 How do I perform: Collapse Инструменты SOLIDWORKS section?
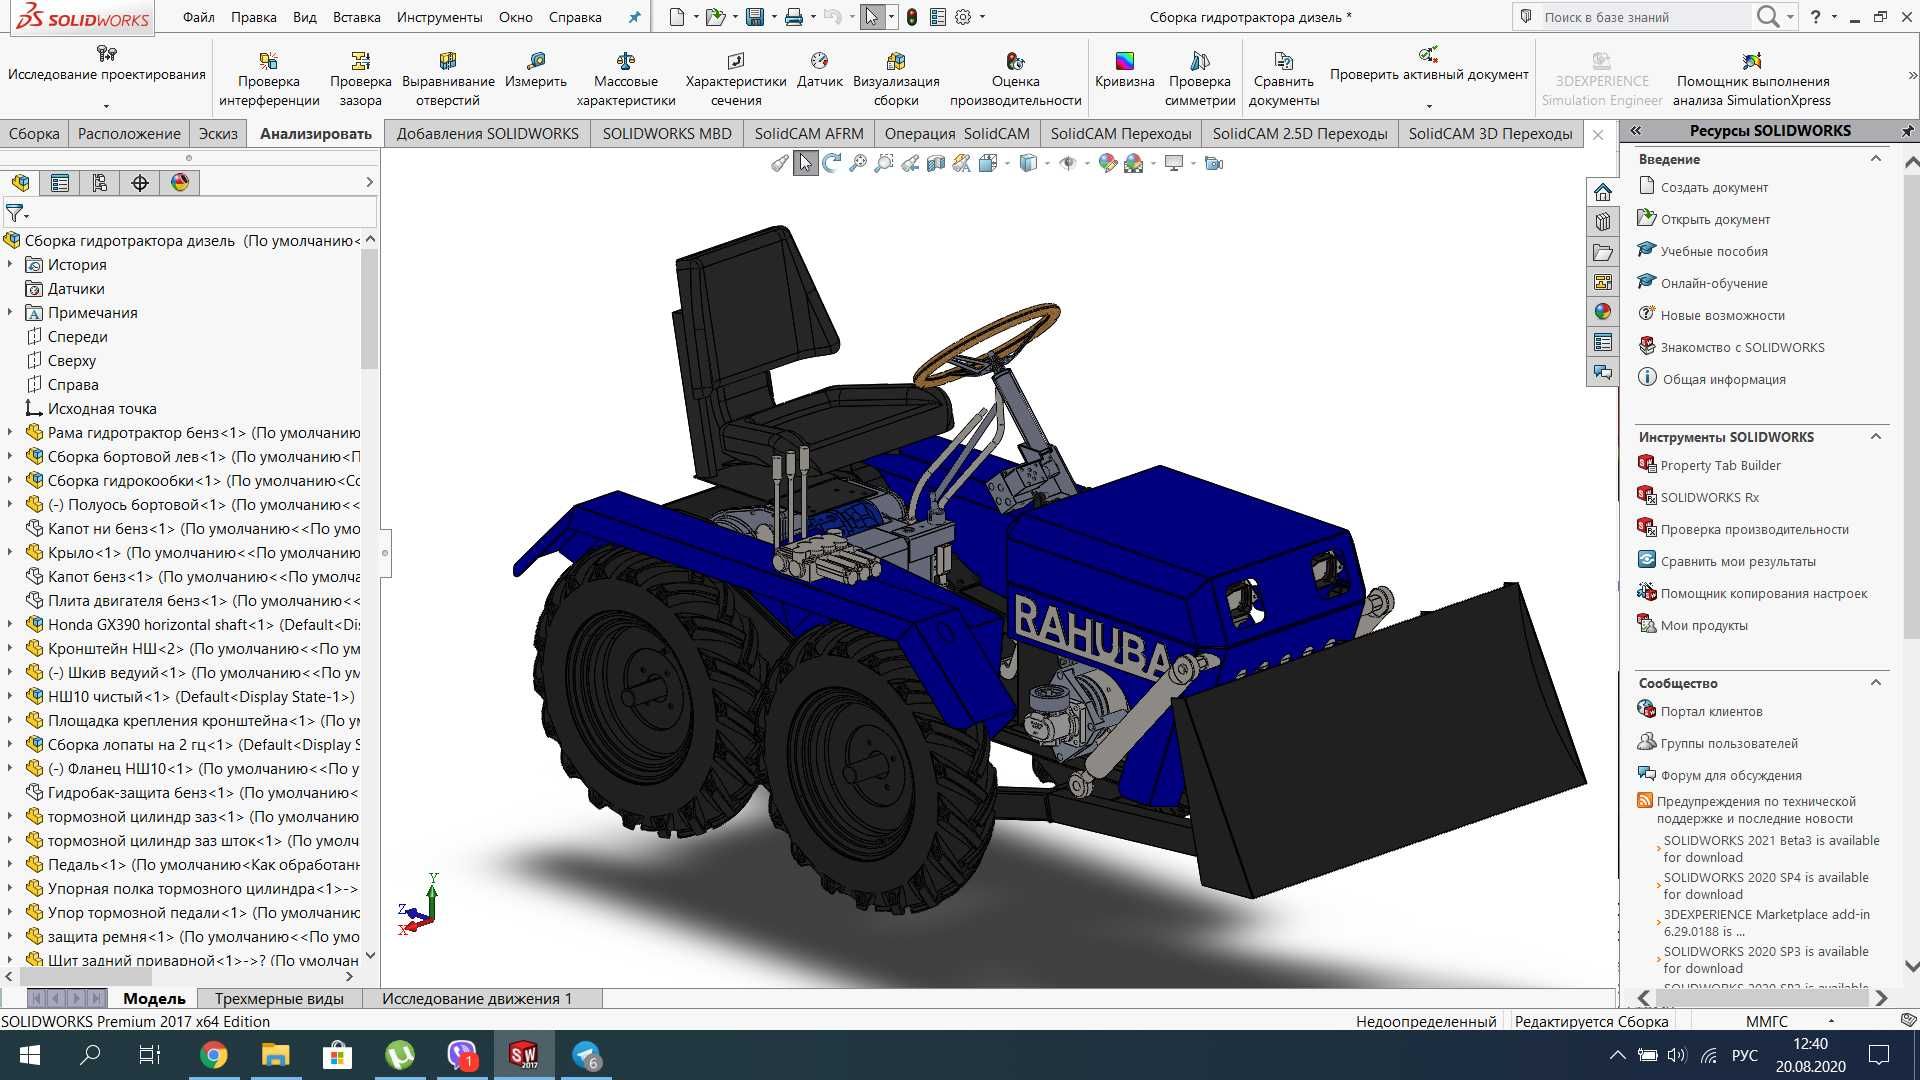1876,437
